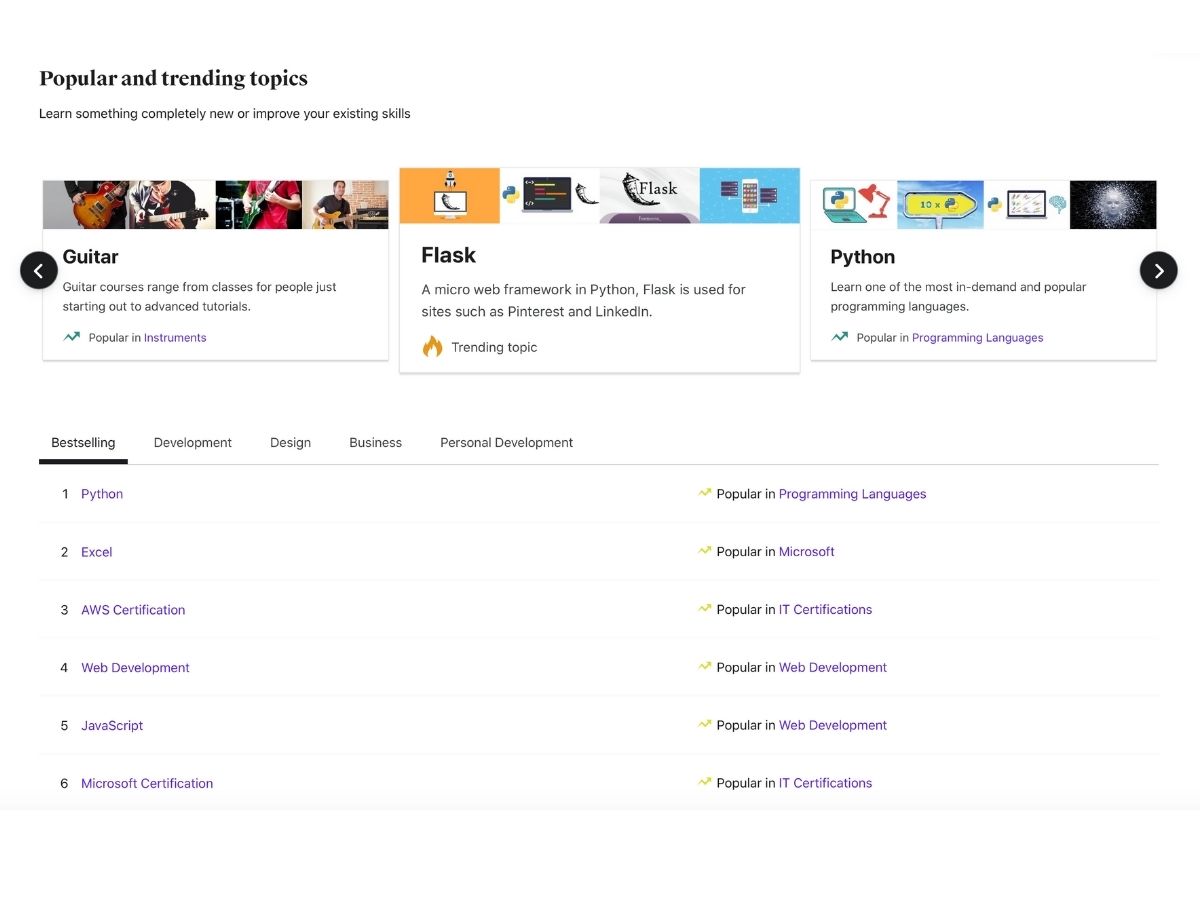Open the Microsoft Certification topic link
The height and width of the screenshot is (900, 1200).
[x=147, y=784]
